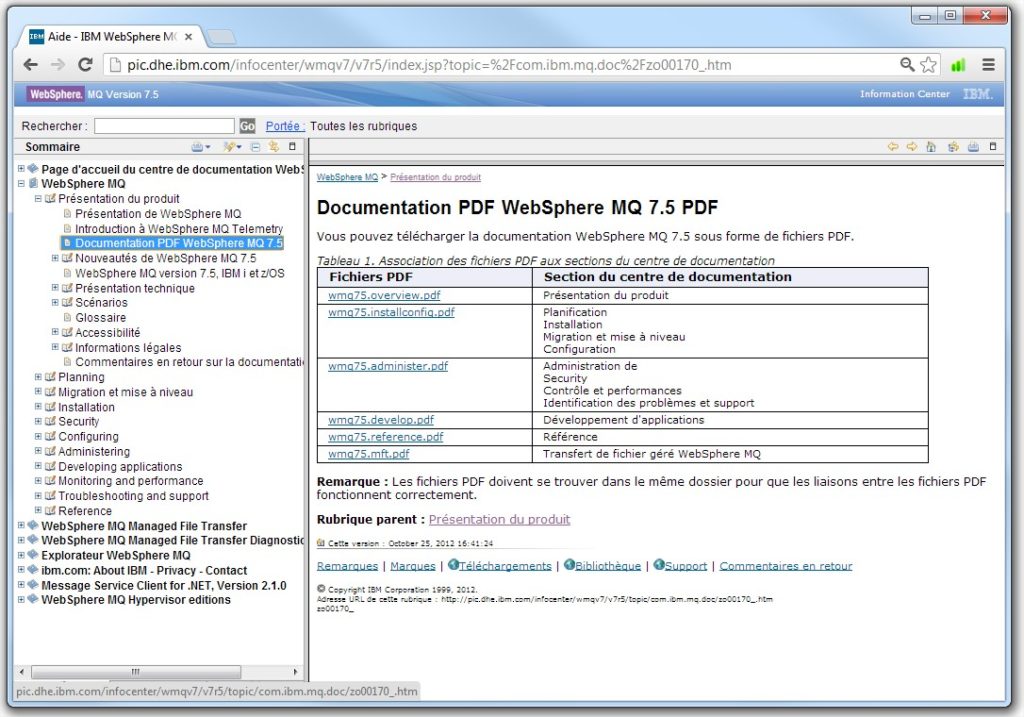Click the bookmark star icon in the address bar

click(x=928, y=63)
